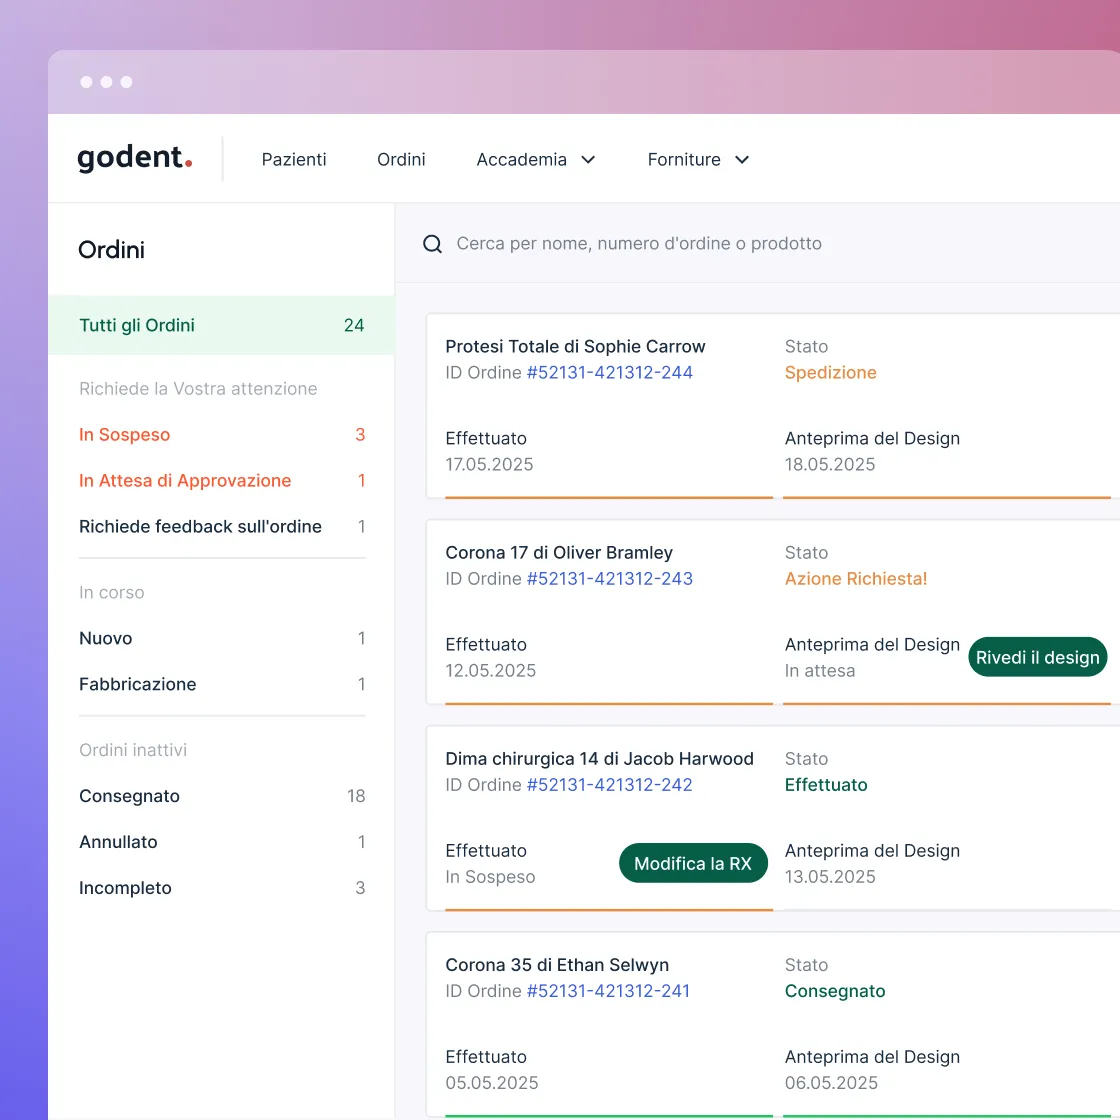Open the Forniture menu label
The width and height of the screenshot is (1120, 1120).
[x=684, y=159]
